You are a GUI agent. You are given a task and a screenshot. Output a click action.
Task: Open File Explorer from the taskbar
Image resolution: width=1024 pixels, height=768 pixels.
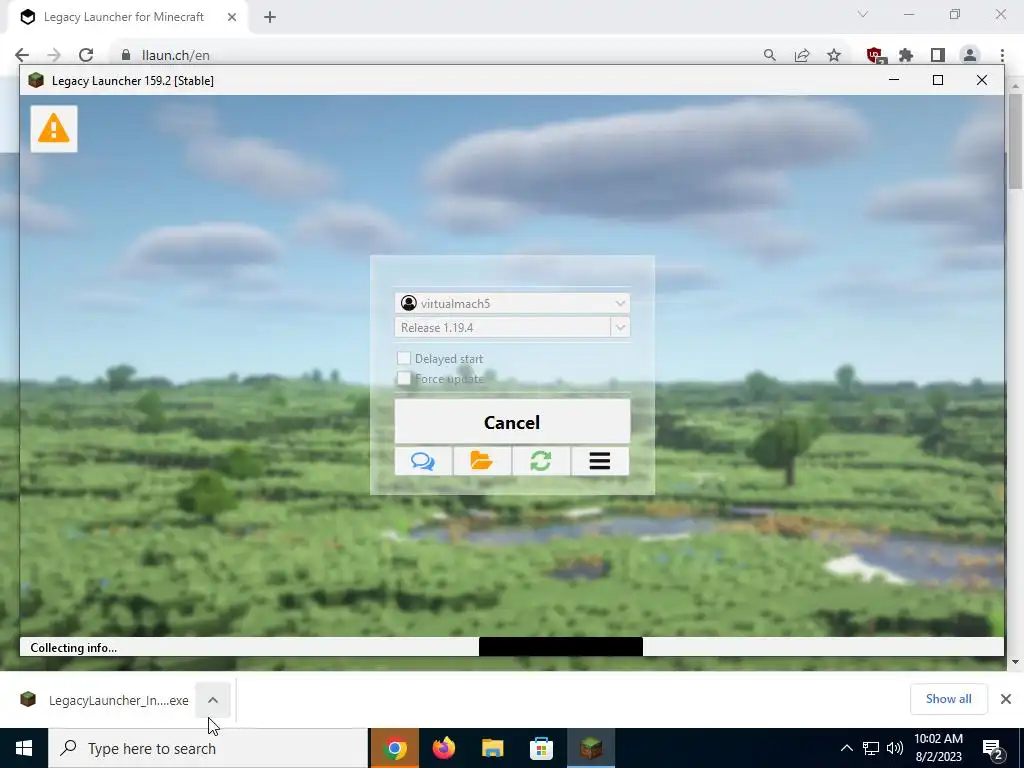point(492,748)
